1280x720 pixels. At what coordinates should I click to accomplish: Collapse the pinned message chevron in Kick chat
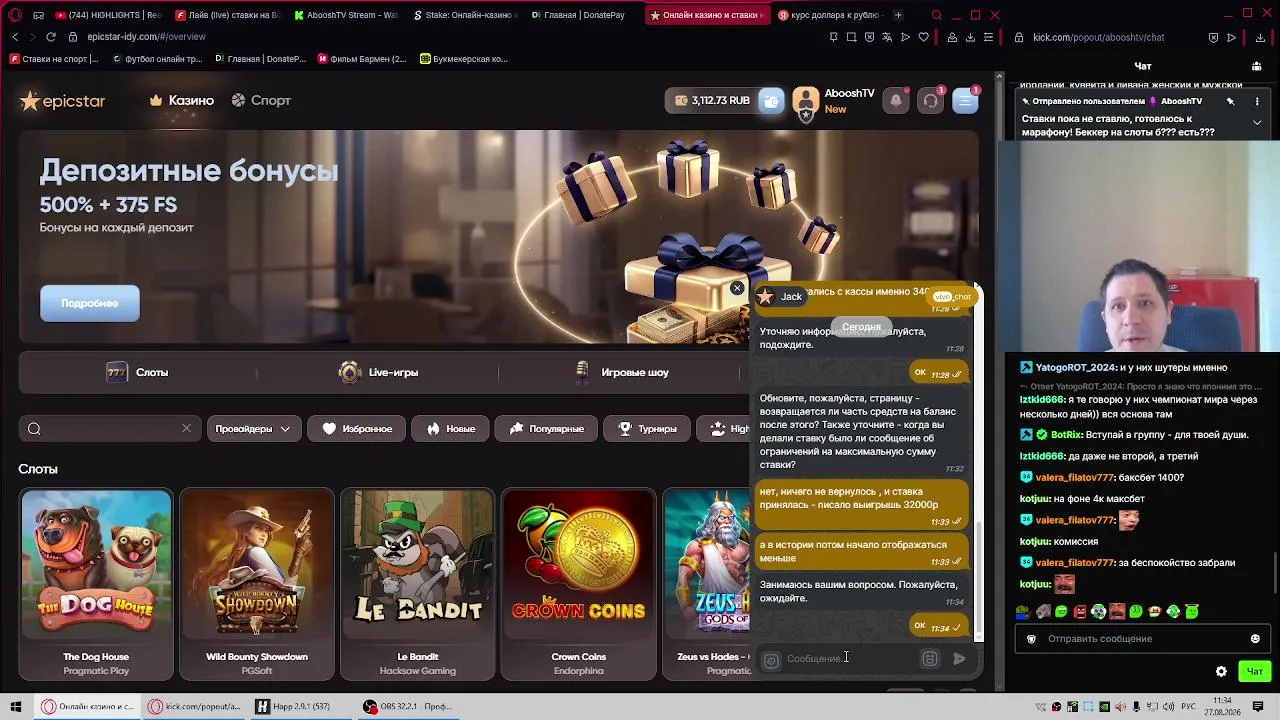tap(1257, 122)
